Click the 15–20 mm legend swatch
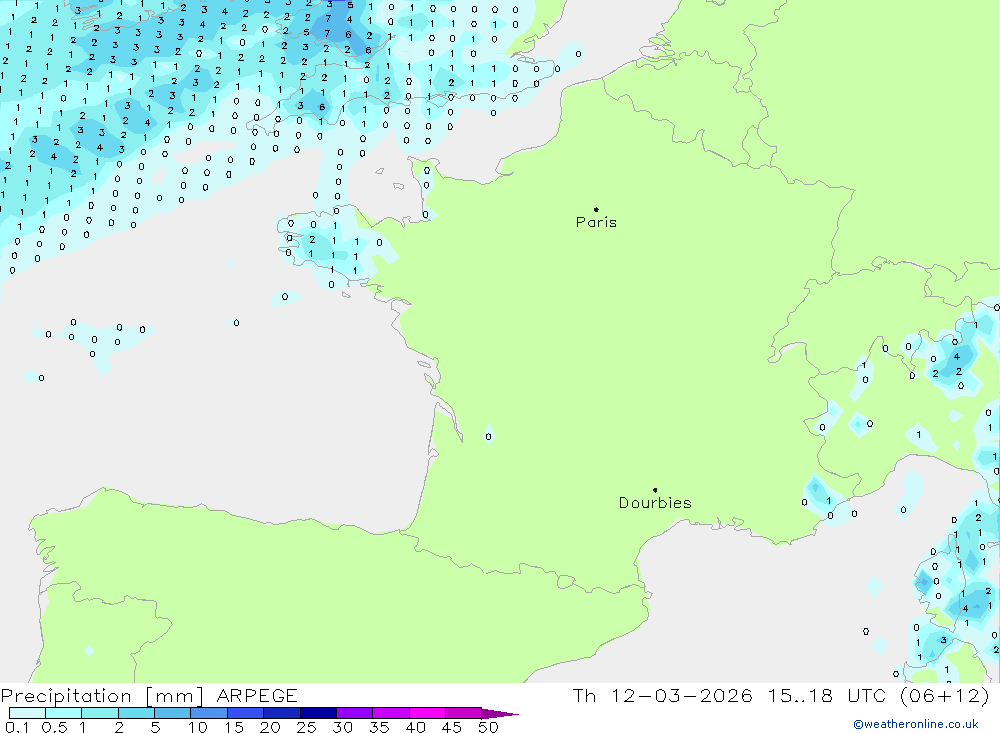Screen dimensions: 1000x733 pos(245,713)
